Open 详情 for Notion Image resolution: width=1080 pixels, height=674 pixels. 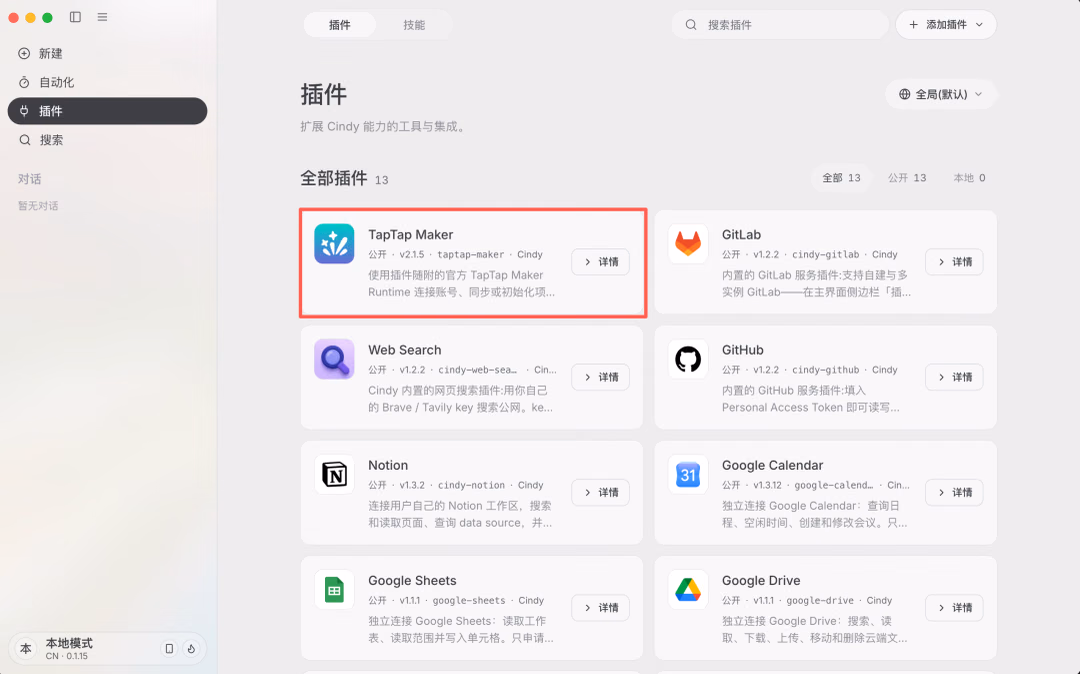[601, 492]
